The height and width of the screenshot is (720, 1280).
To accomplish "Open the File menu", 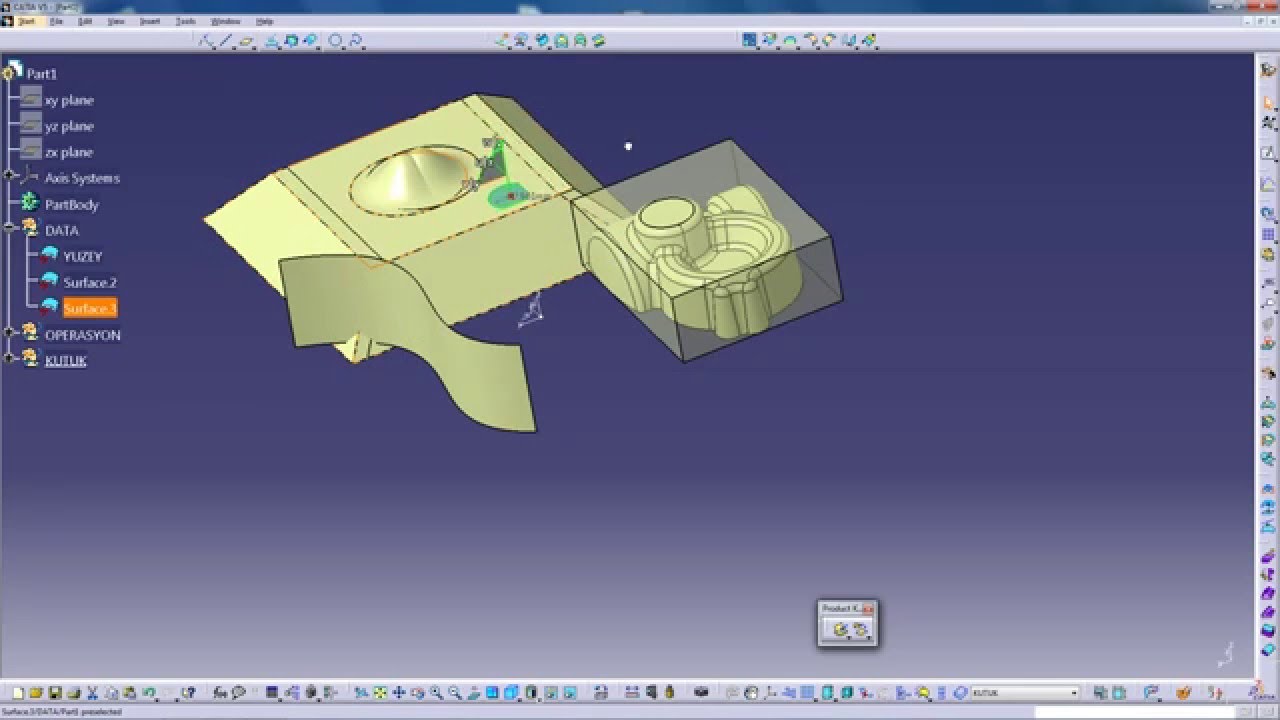I will click(x=56, y=21).
